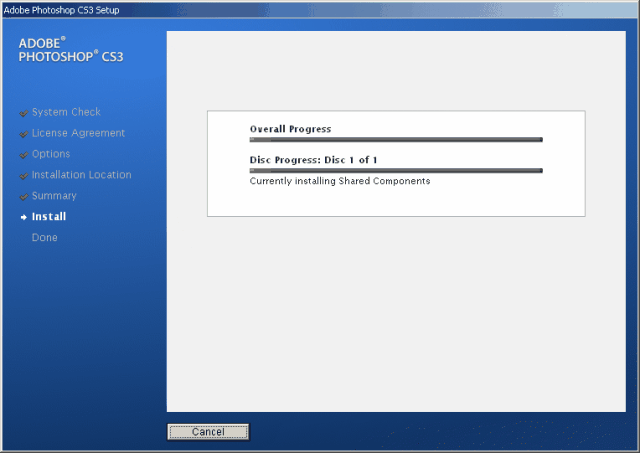Image resolution: width=640 pixels, height=453 pixels.
Task: Select the License Agreement step
Action: point(78,133)
